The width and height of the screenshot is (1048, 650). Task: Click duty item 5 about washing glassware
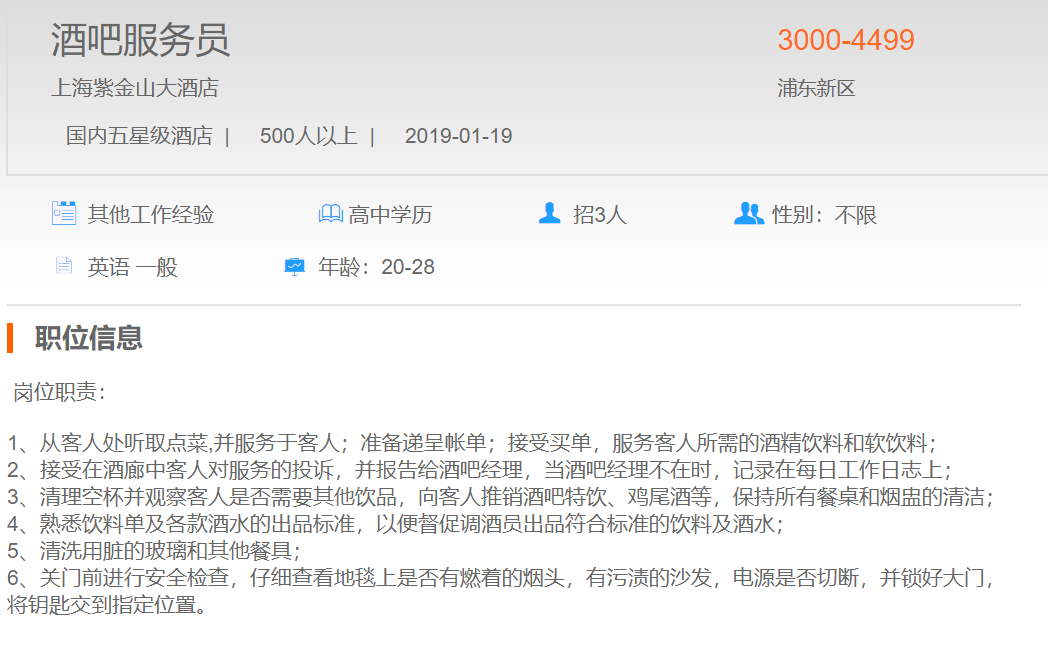coord(154,551)
